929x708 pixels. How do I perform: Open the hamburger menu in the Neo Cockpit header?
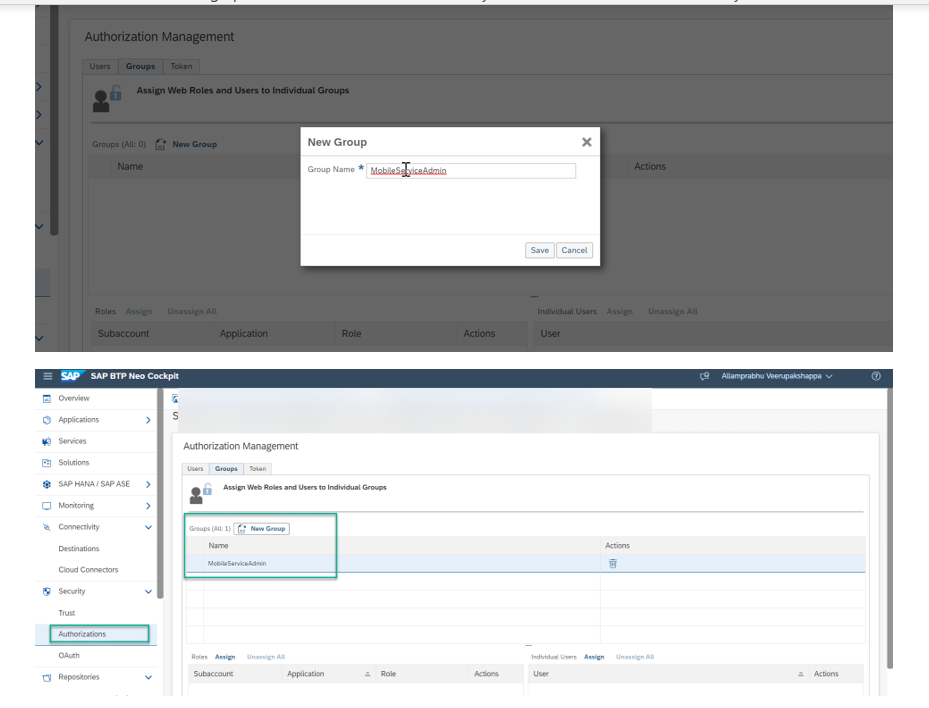click(47, 376)
